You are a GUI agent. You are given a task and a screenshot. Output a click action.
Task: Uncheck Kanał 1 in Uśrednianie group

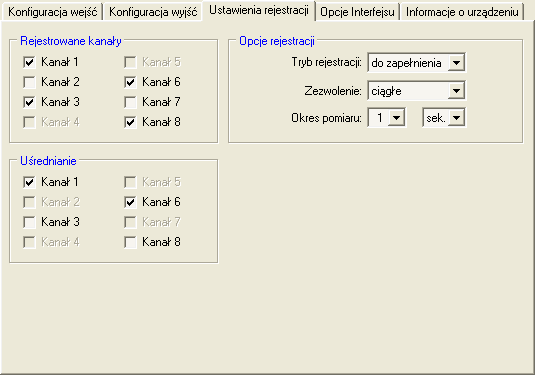[x=29, y=182]
